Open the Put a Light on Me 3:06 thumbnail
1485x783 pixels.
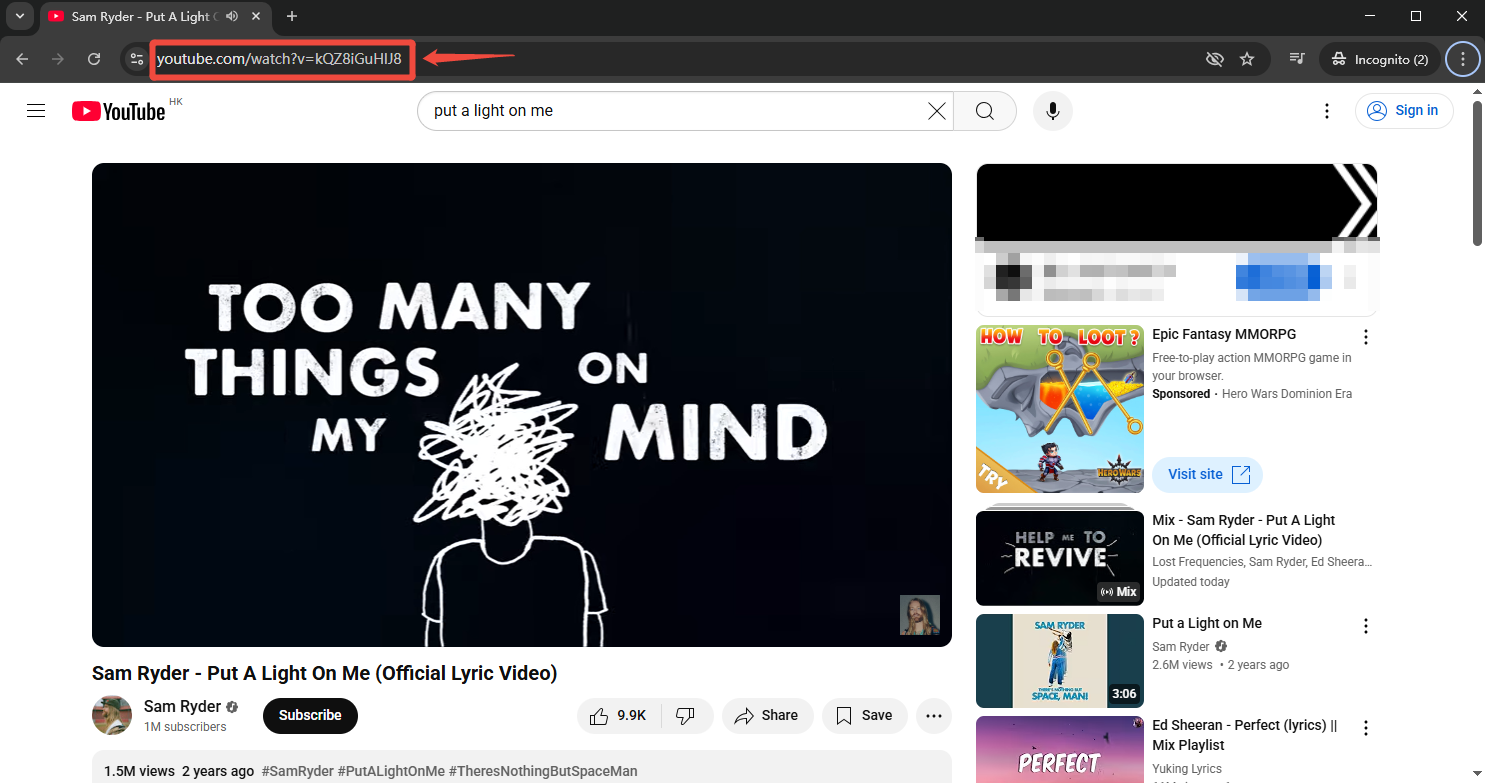1059,661
